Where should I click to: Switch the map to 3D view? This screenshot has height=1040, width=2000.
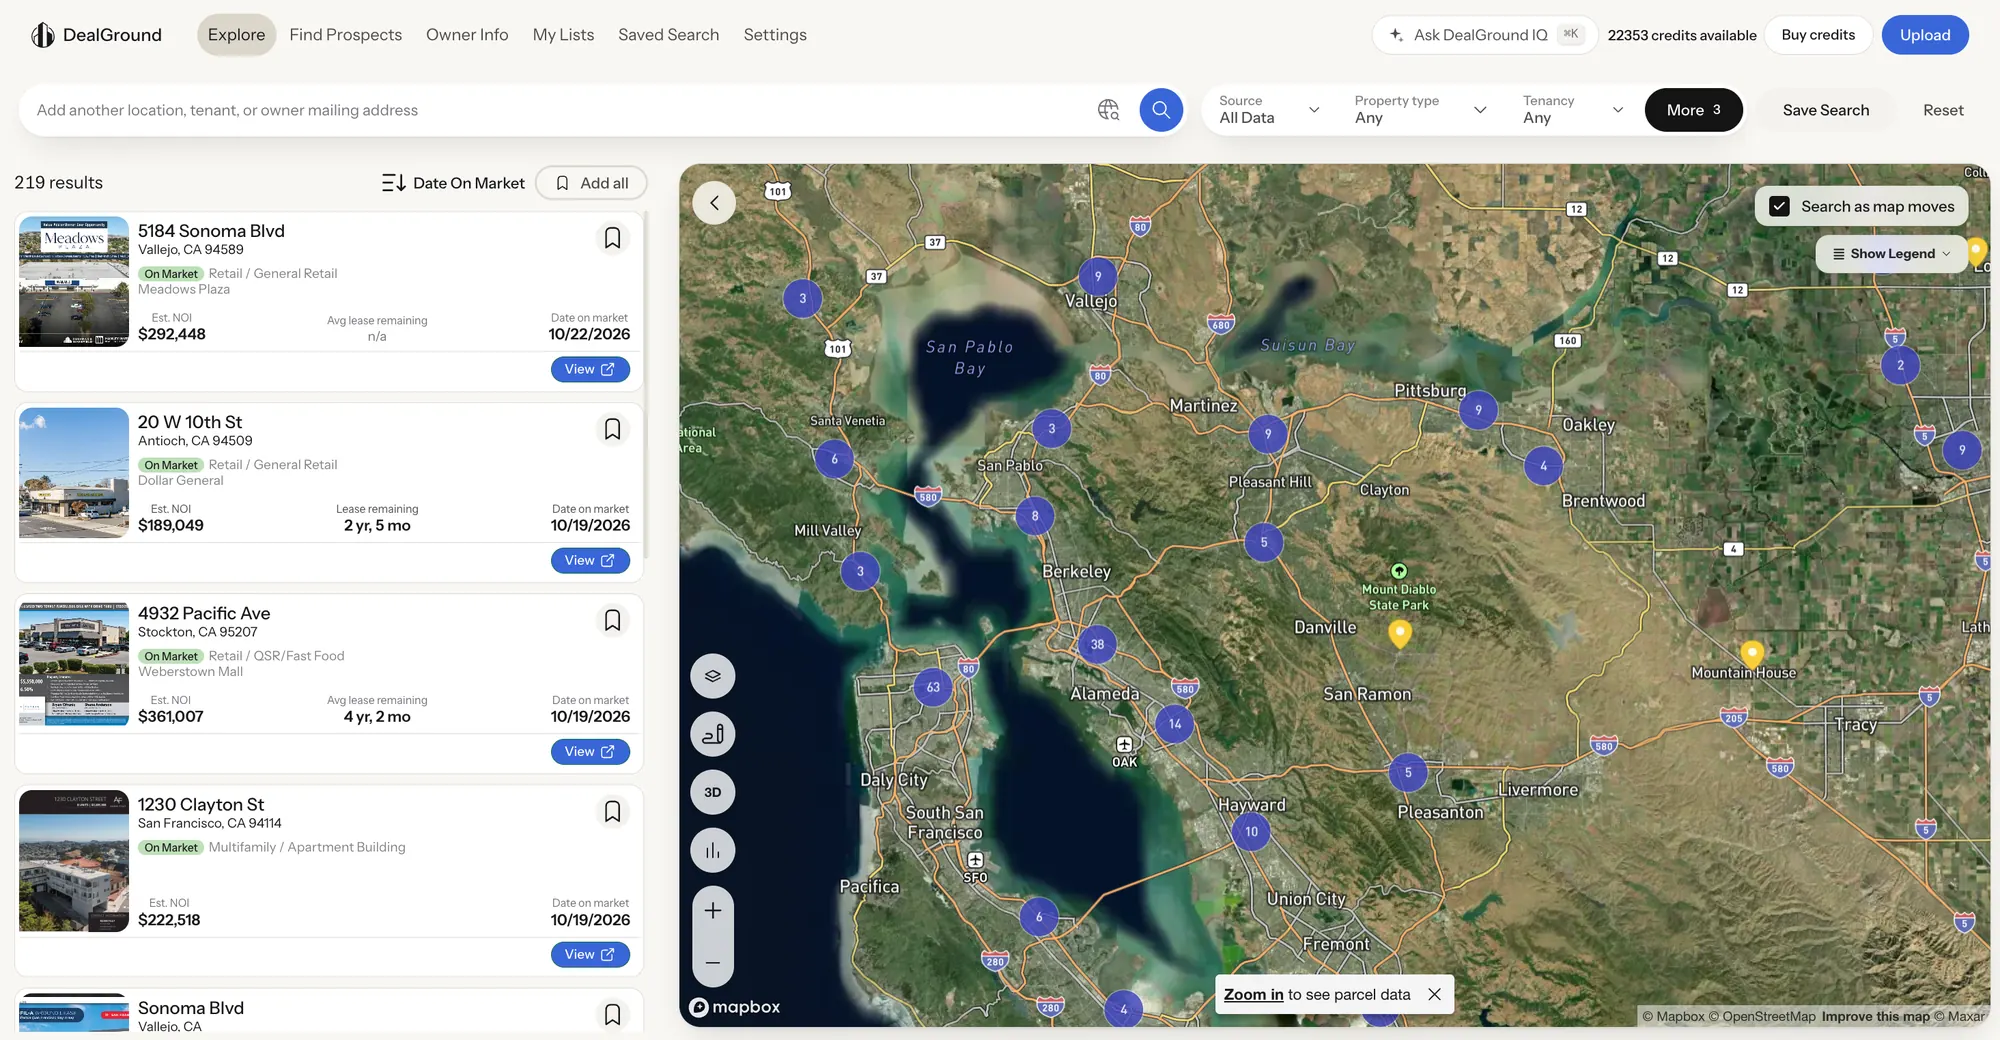[713, 792]
